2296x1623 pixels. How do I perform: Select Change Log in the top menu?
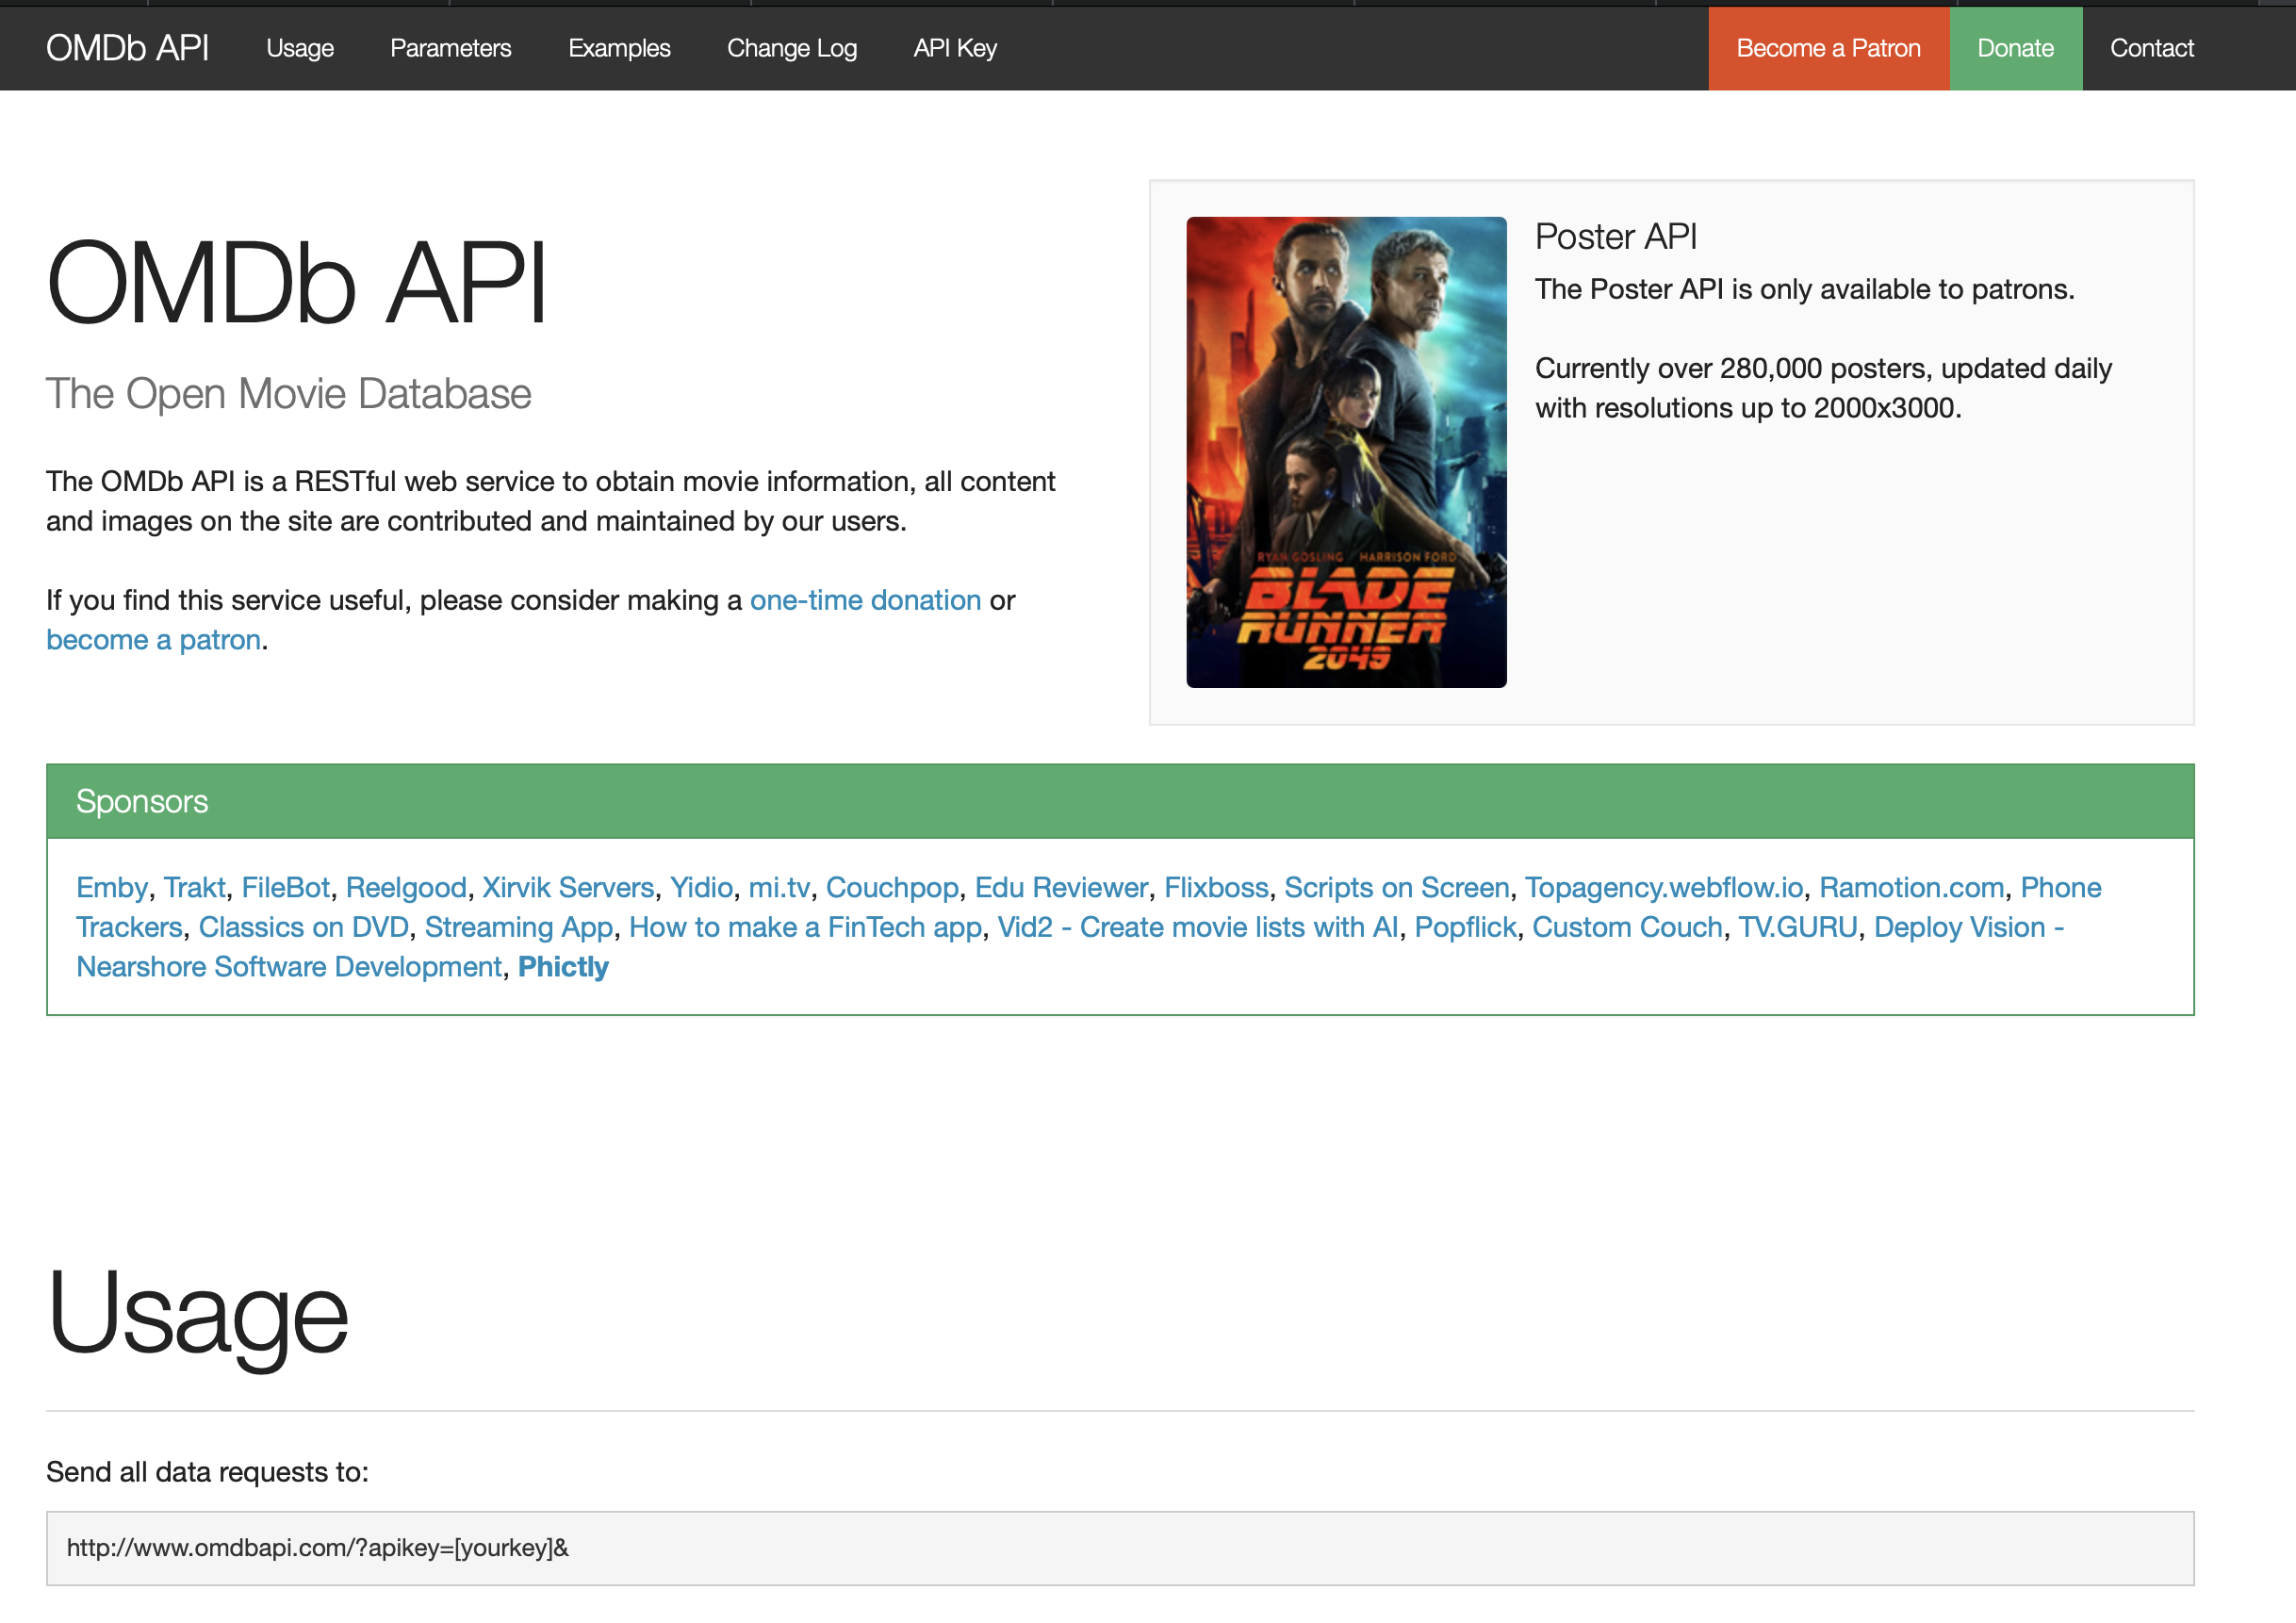pyautogui.click(x=791, y=48)
